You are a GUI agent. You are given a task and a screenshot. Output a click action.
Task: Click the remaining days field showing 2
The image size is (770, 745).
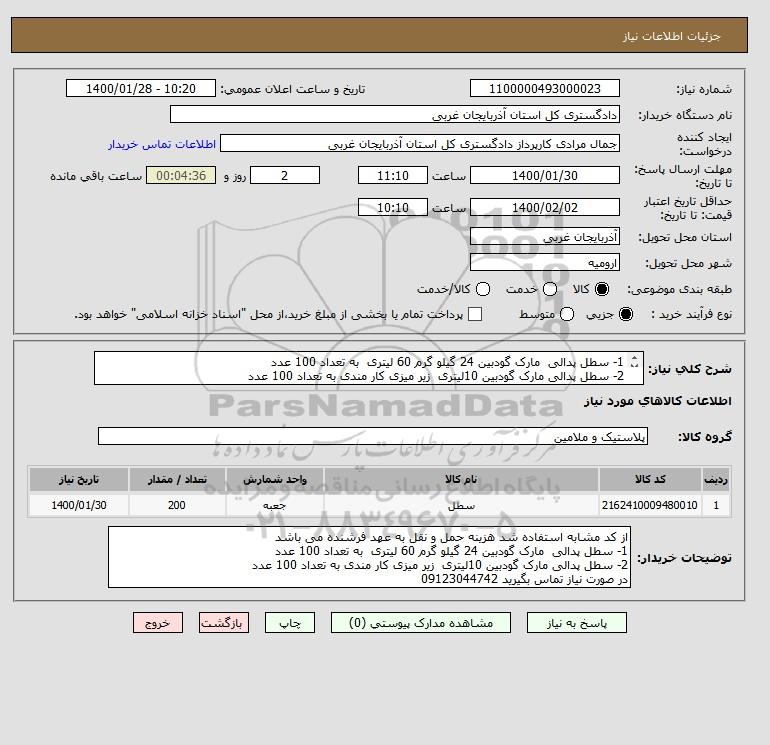point(285,175)
